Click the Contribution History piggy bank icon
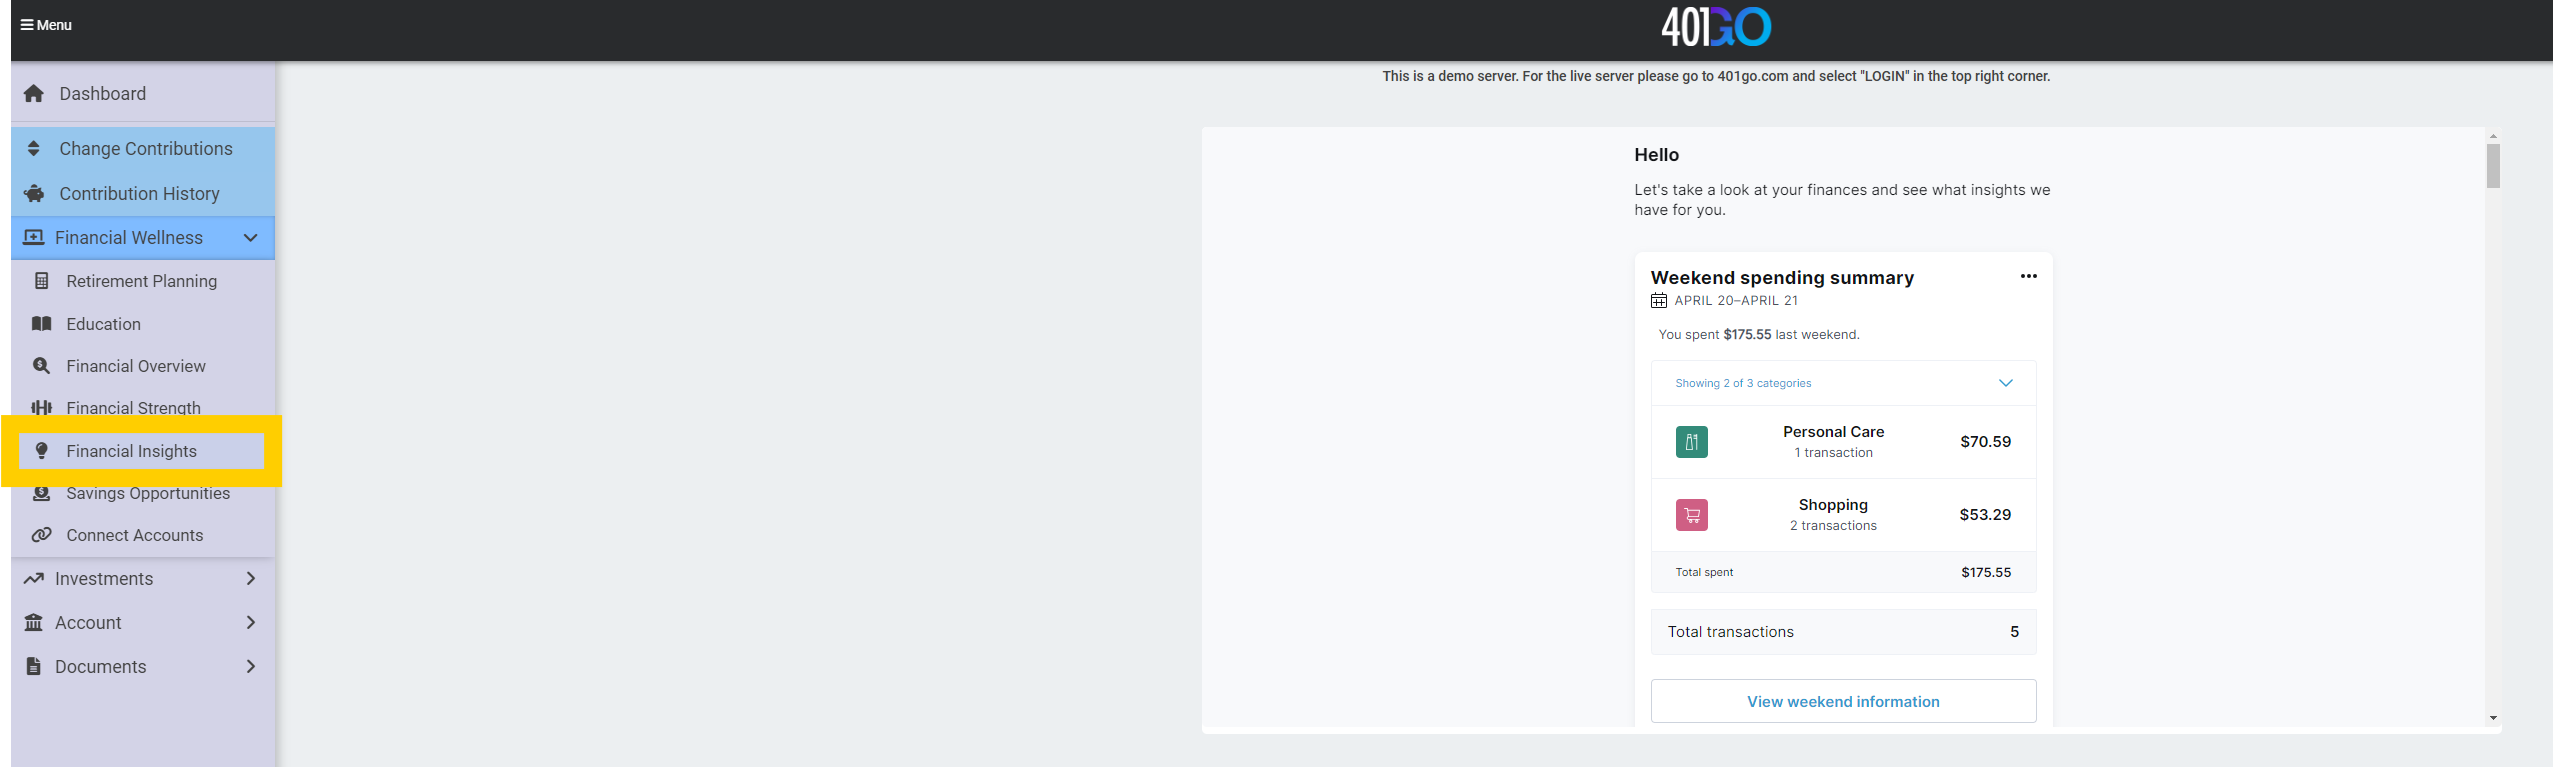 click(34, 194)
